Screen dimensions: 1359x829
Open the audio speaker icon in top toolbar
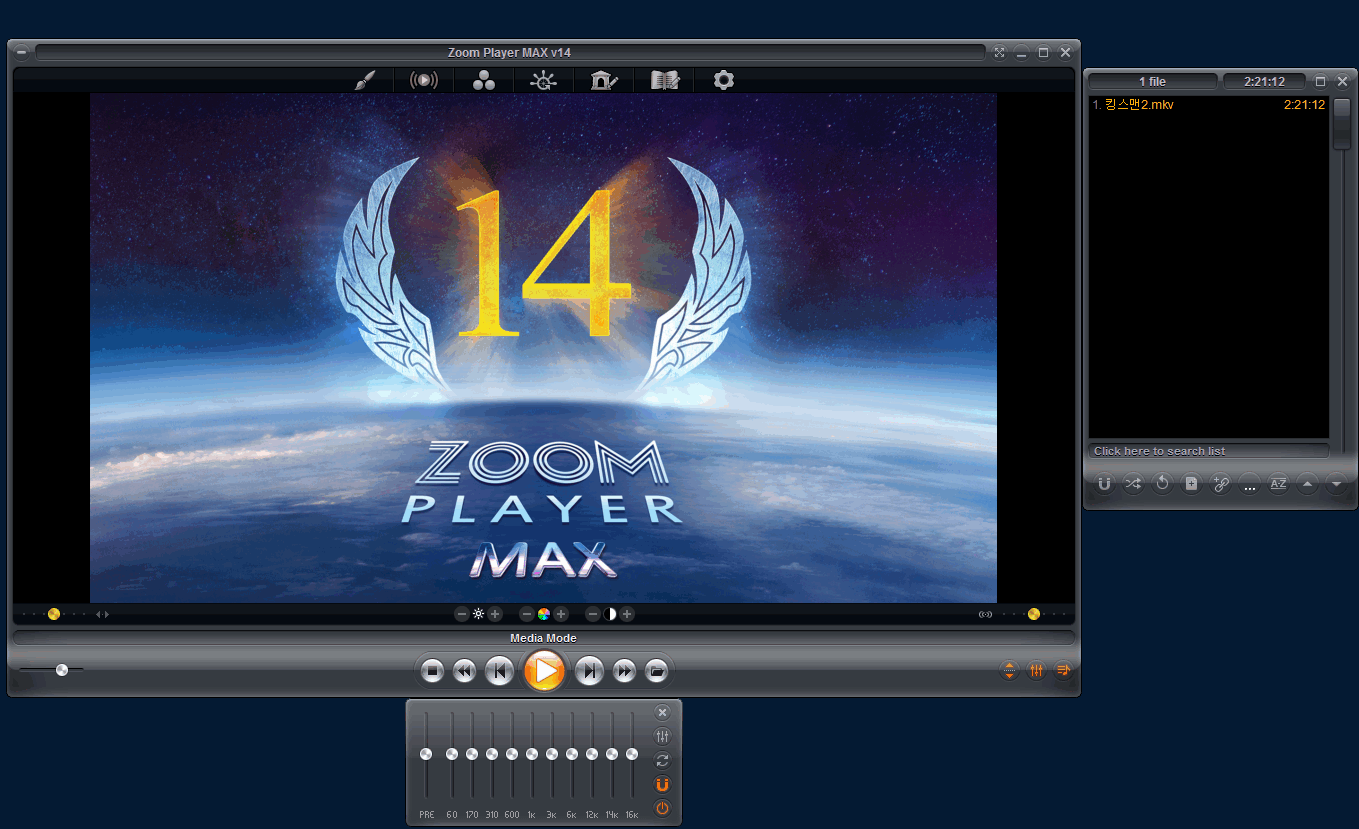(x=424, y=80)
